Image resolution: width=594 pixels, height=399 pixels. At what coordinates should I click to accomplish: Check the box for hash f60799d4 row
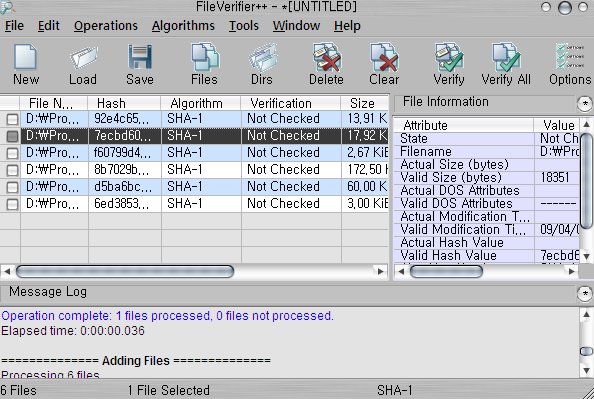[x=12, y=153]
